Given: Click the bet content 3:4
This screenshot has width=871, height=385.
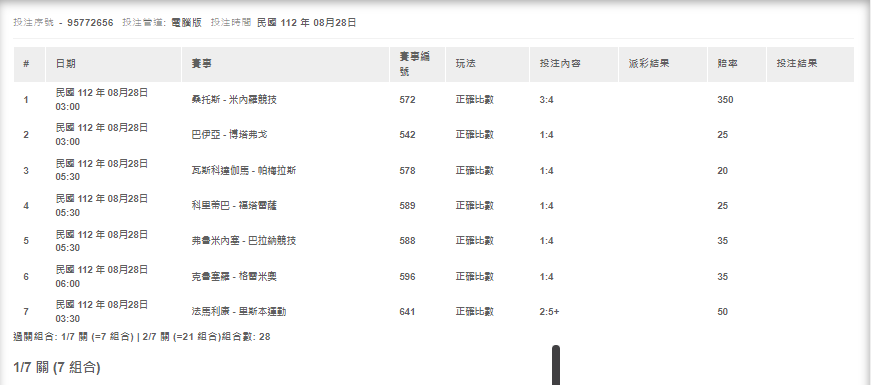Looking at the screenshot, I should 547,100.
